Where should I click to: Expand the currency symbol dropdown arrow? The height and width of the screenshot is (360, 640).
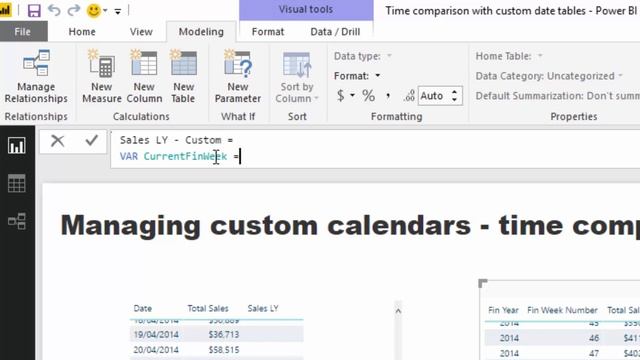pos(352,96)
